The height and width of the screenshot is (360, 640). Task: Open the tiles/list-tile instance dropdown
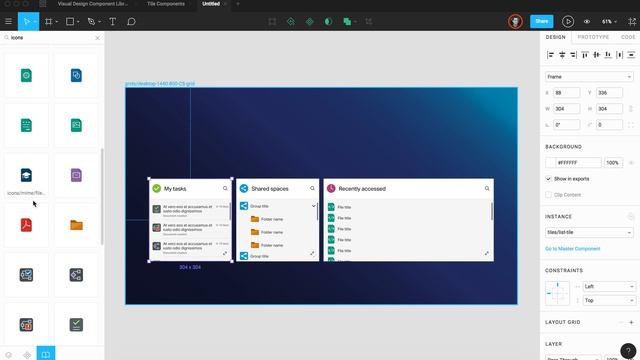coord(589,232)
